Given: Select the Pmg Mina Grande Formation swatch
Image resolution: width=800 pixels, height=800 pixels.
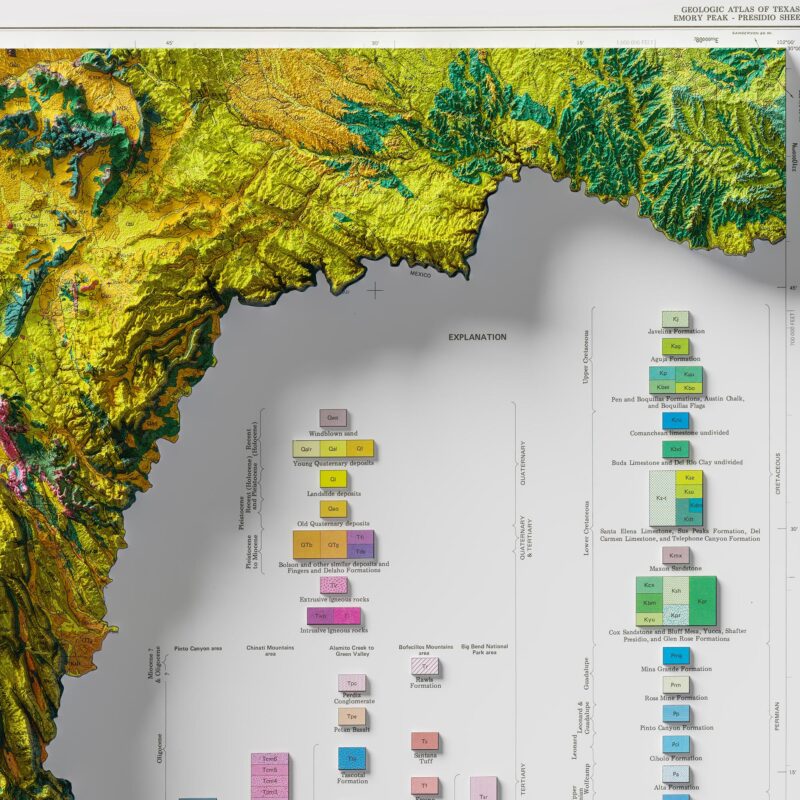Looking at the screenshot, I should point(676,656).
